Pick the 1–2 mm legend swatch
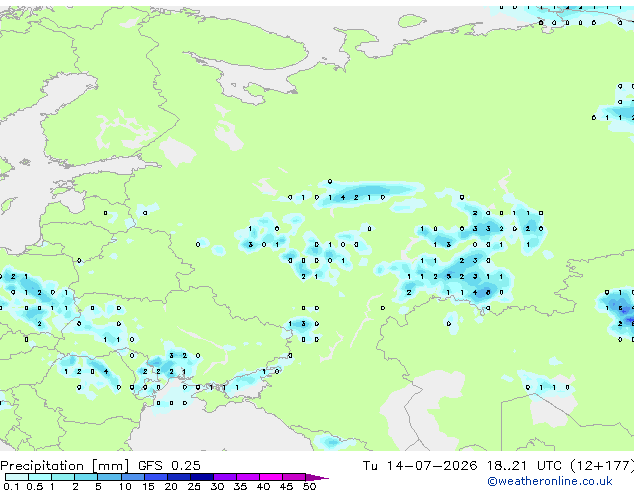Screen dimensions: 634x490 pos(63,477)
